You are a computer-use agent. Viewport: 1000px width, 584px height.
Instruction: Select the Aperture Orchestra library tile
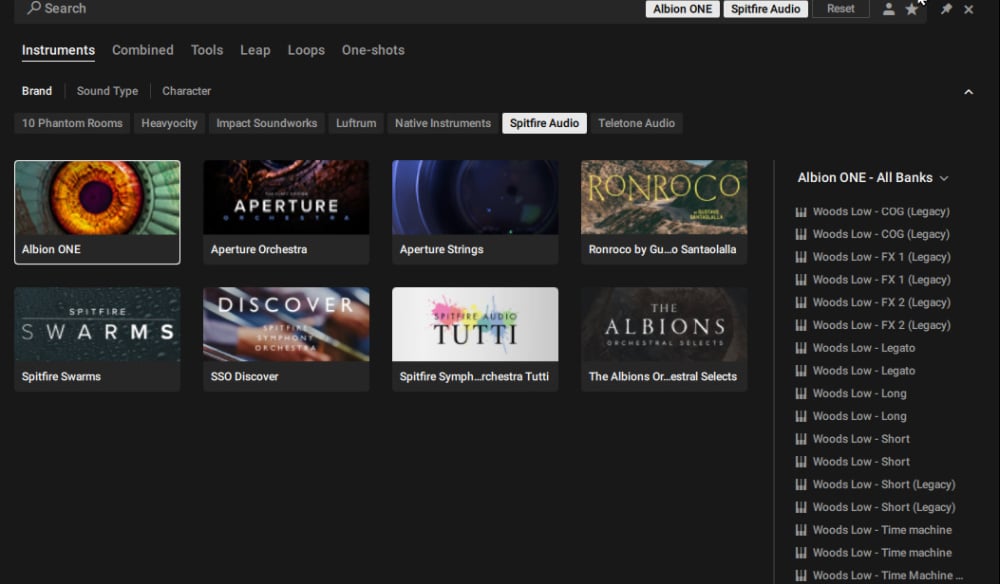(x=286, y=212)
